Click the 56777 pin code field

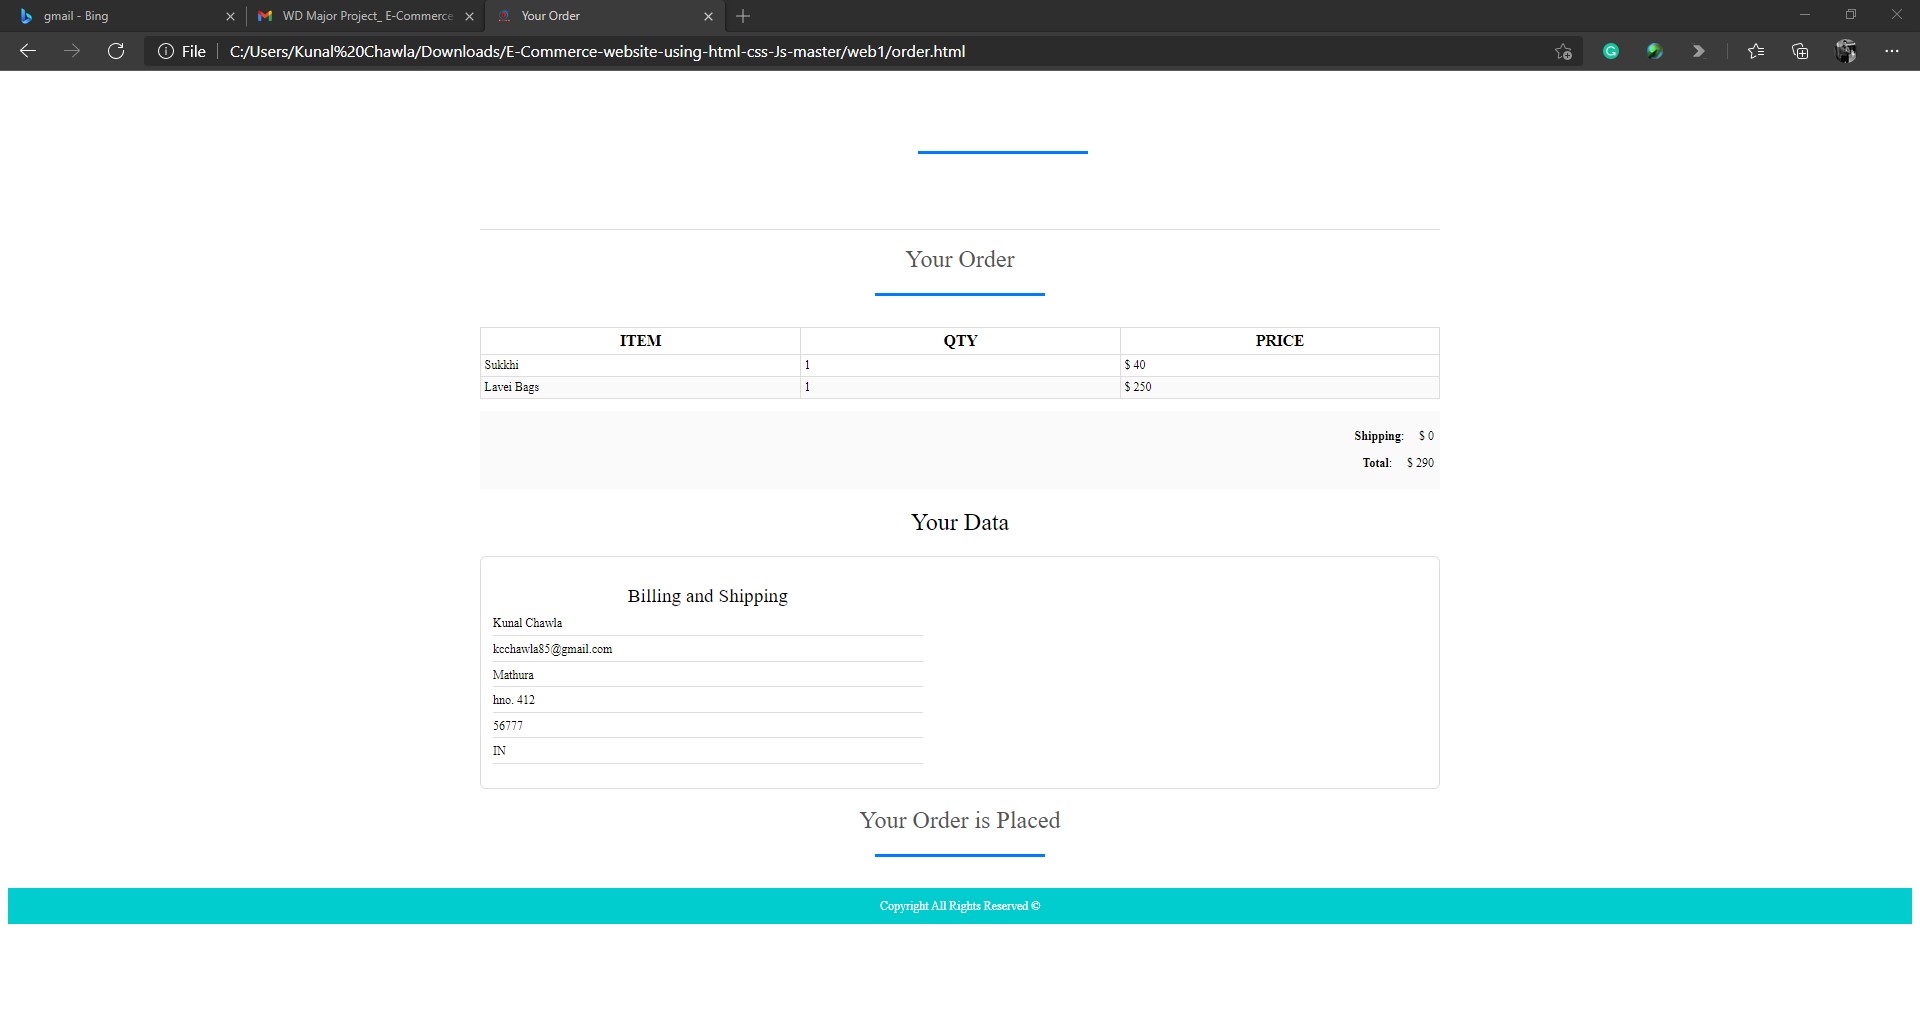tap(706, 725)
